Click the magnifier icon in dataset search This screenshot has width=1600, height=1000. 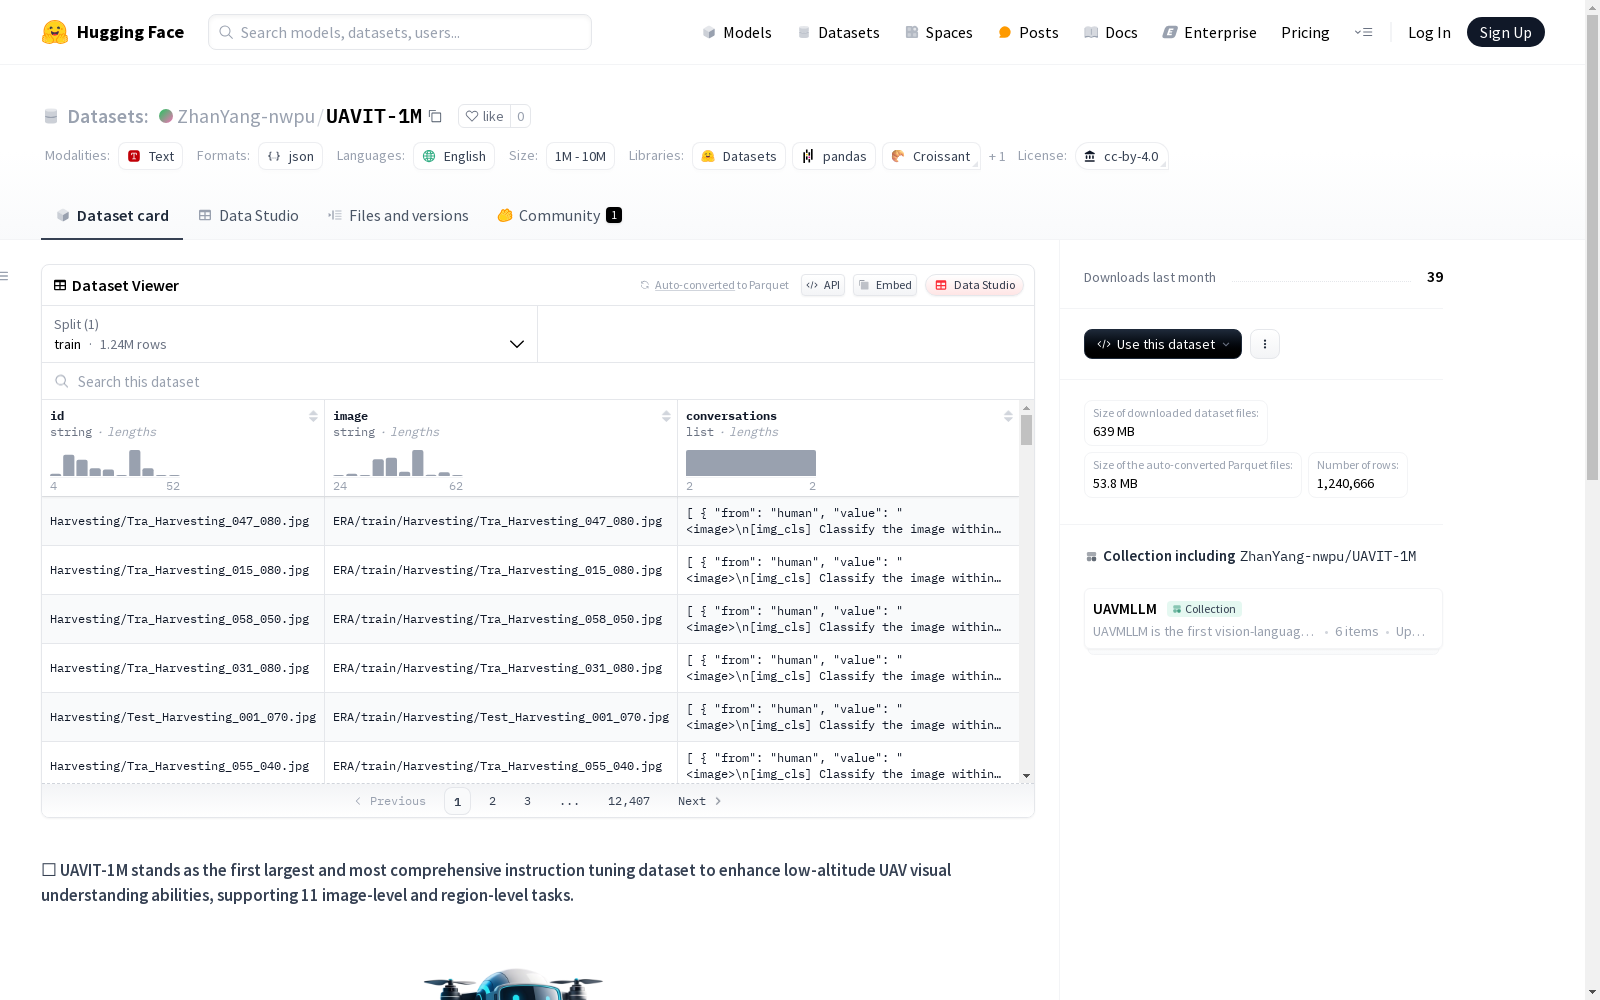tap(62, 381)
